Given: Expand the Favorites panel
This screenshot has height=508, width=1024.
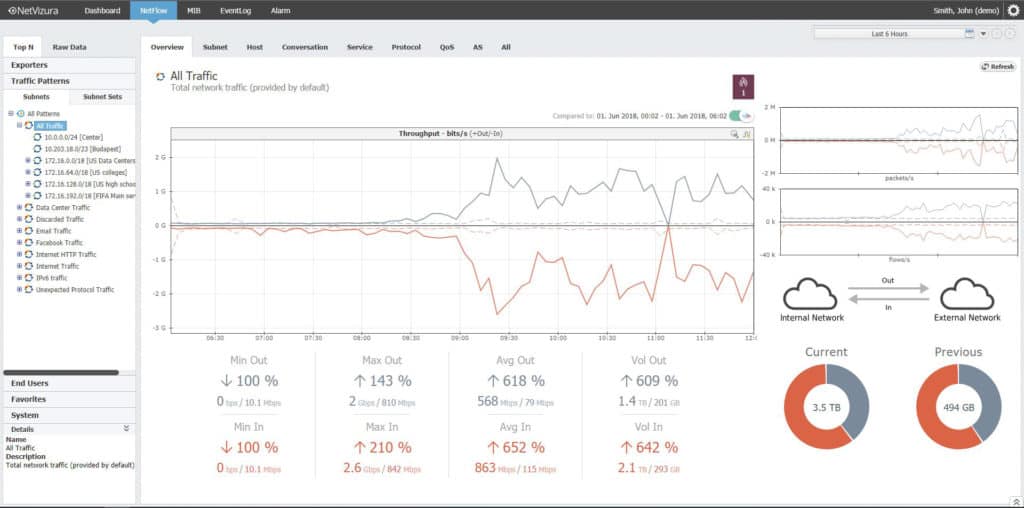Looking at the screenshot, I should 69,399.
